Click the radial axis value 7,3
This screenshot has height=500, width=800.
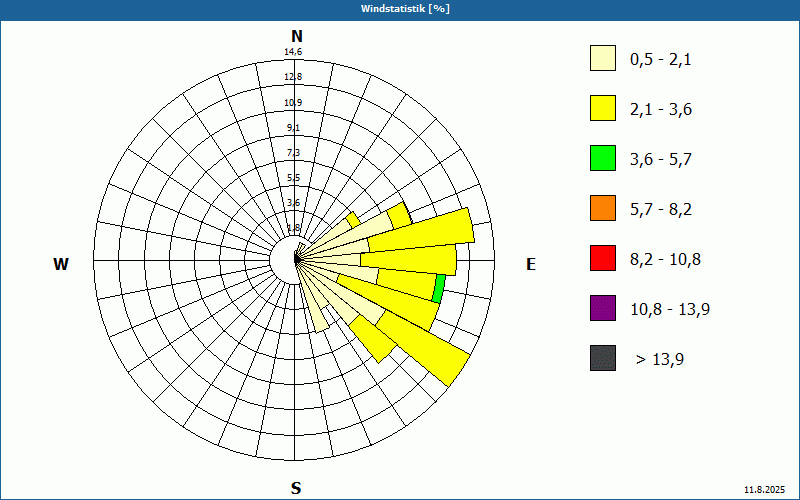[x=293, y=153]
